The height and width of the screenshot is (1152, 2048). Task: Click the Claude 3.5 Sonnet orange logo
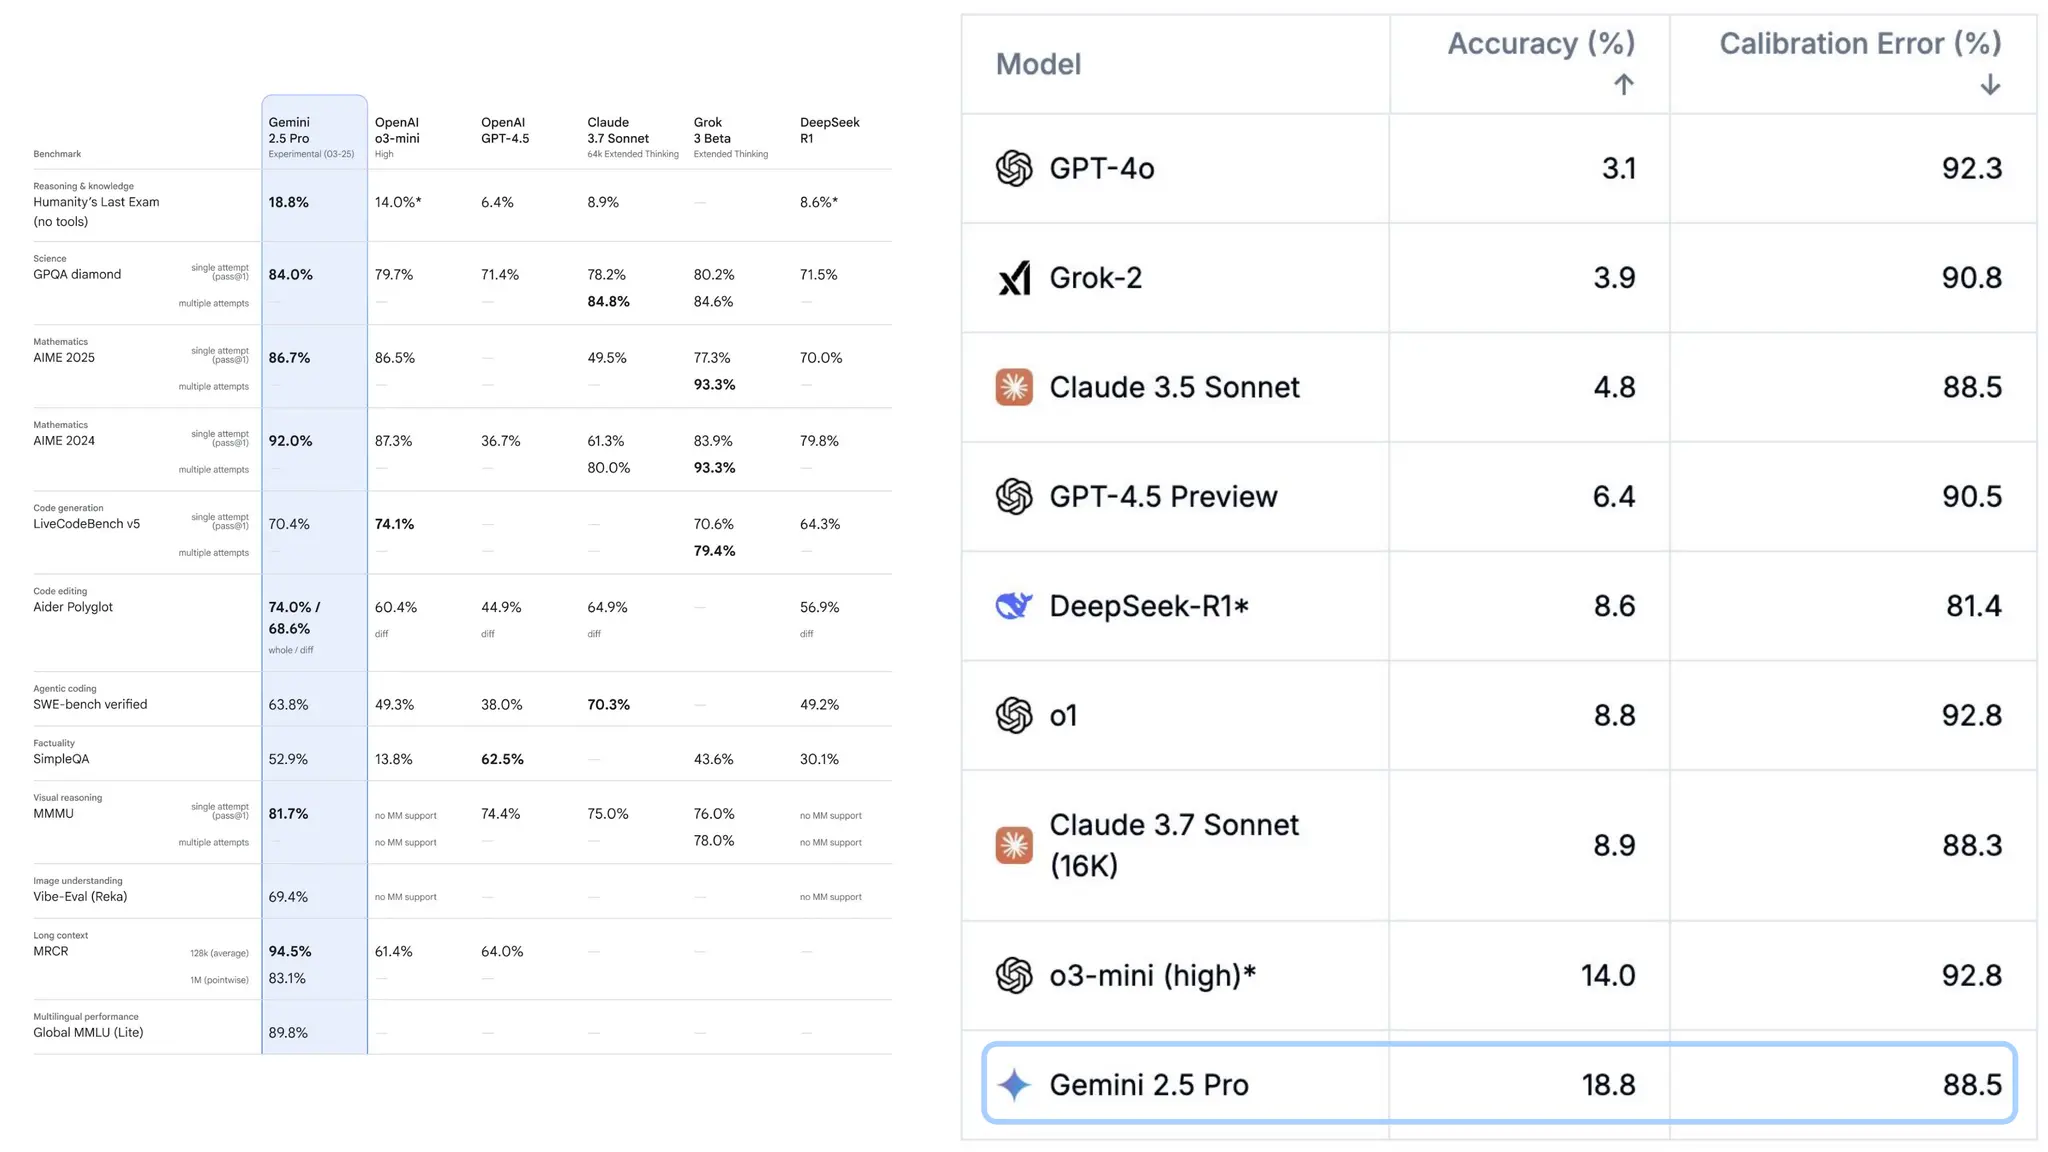click(1013, 387)
